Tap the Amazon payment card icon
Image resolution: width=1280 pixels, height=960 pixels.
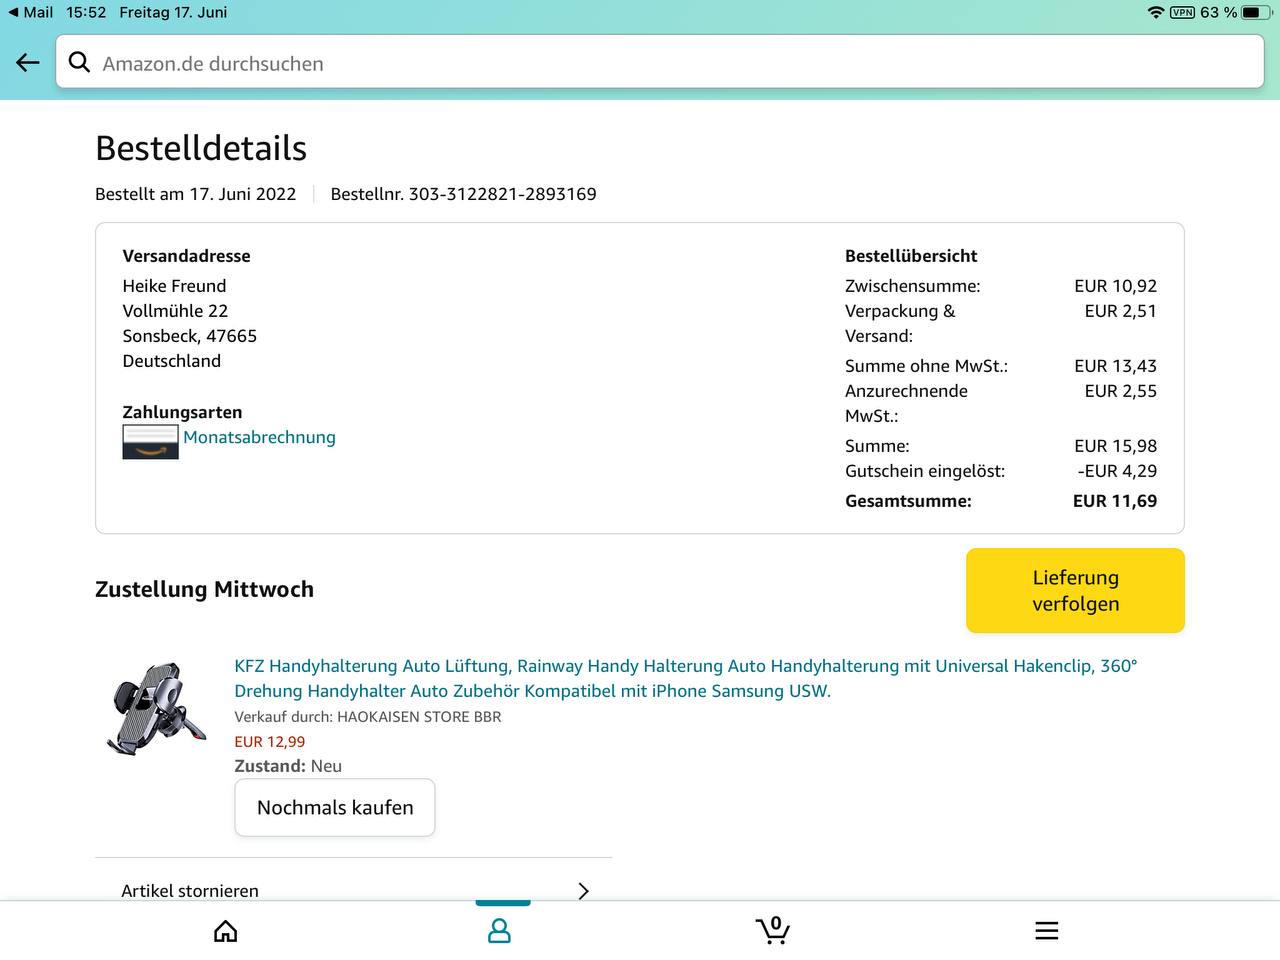point(150,442)
